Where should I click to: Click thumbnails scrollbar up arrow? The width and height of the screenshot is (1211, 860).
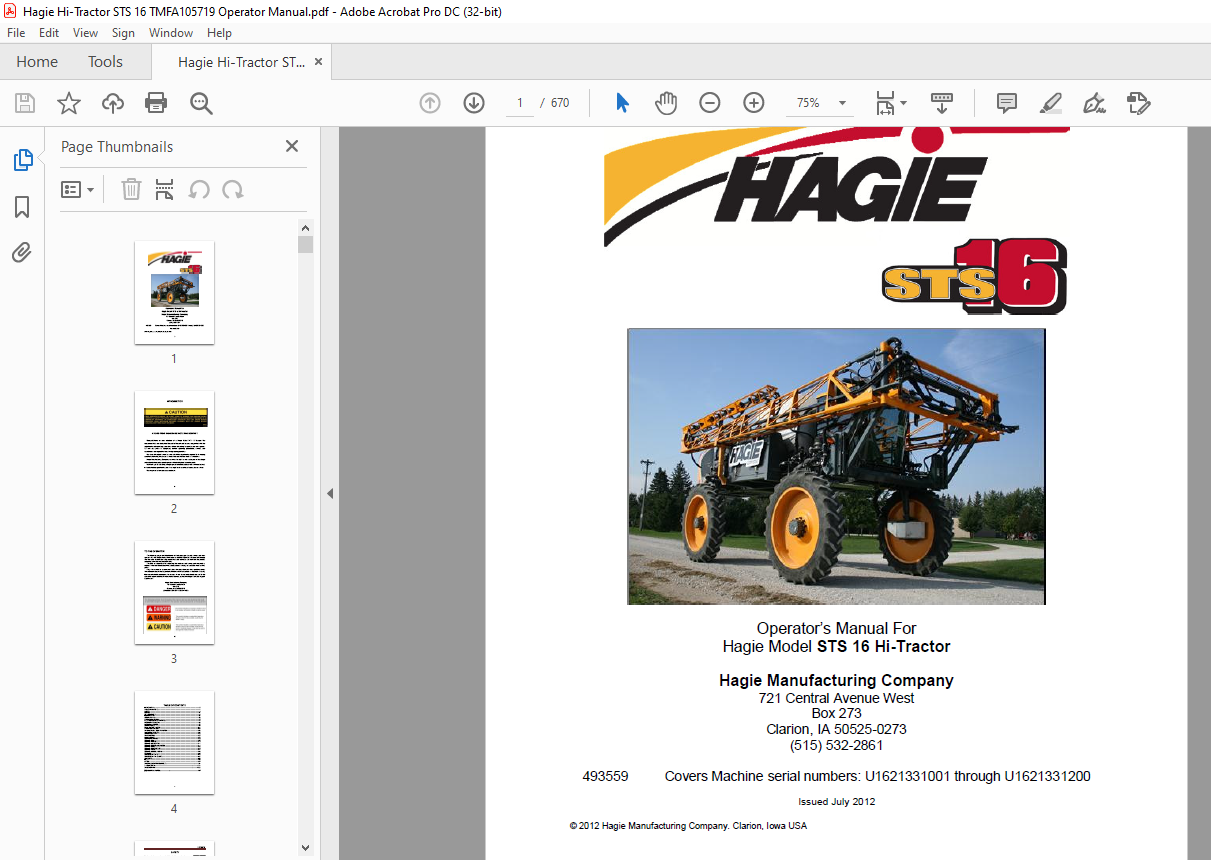[x=305, y=227]
